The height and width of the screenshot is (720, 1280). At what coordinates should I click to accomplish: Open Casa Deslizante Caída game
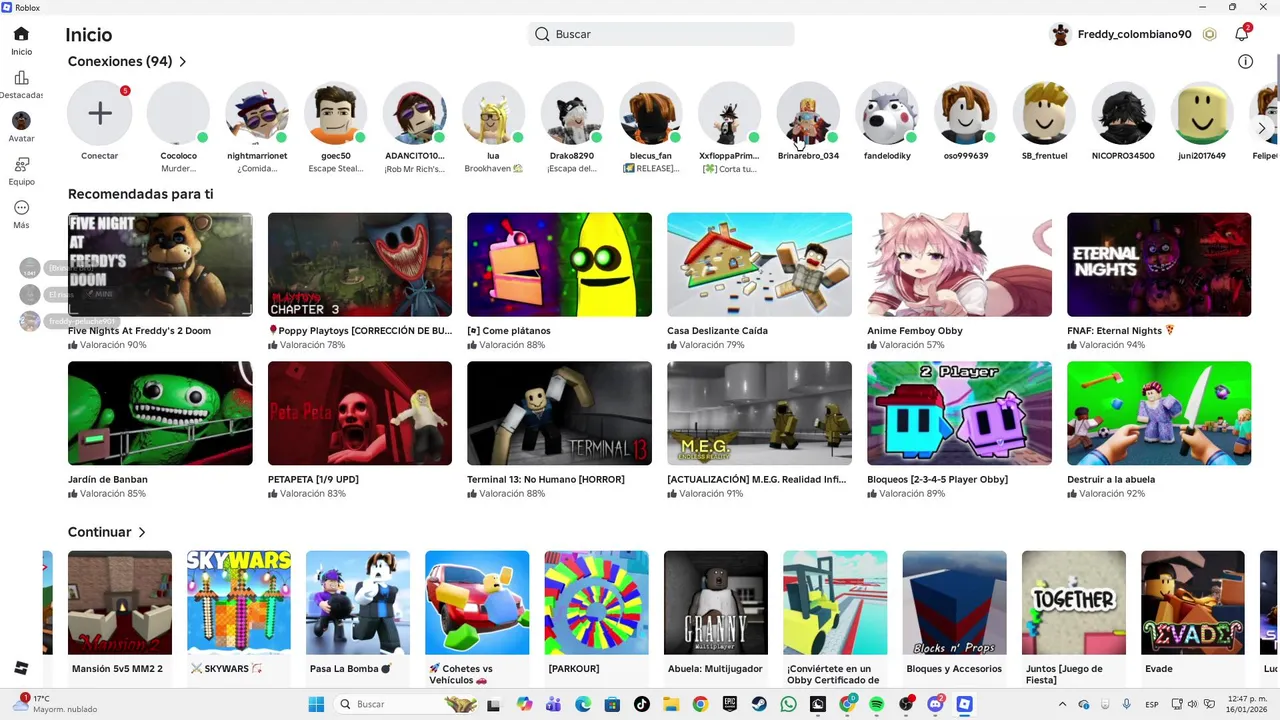tap(759, 281)
